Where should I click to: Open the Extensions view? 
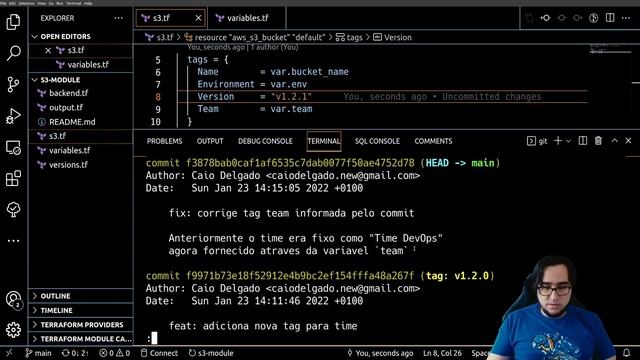pos(13,178)
